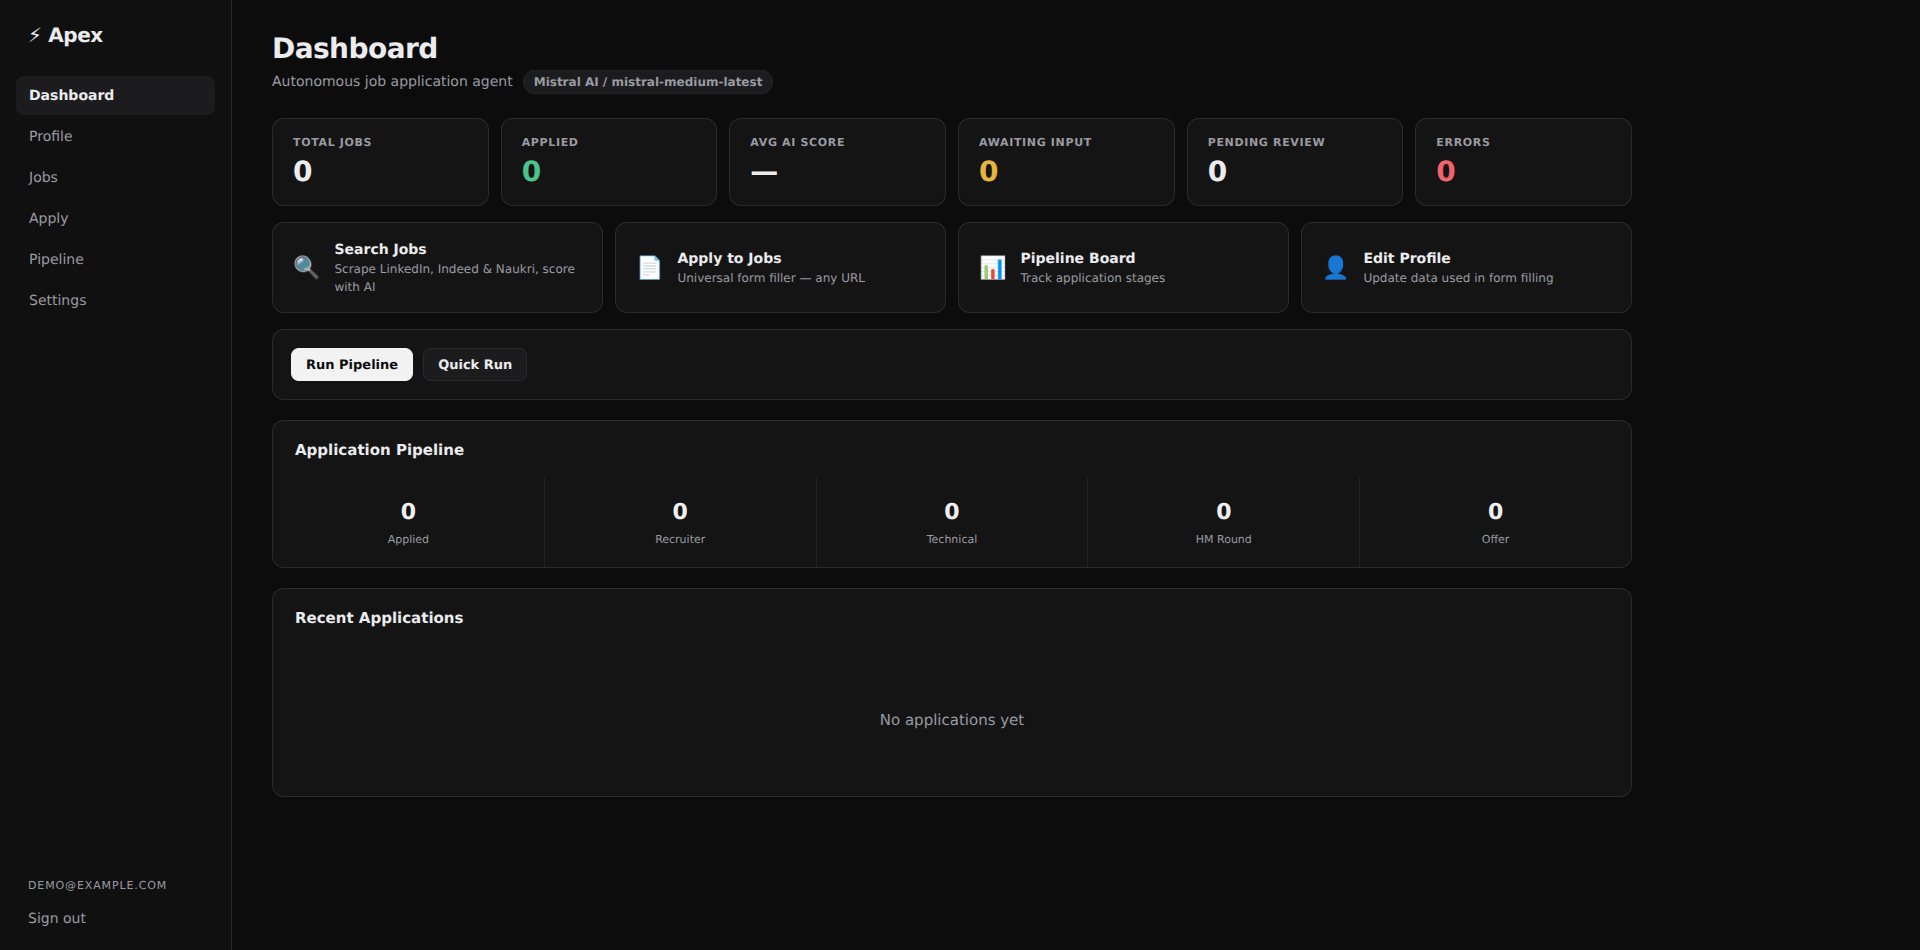Click the Mistral AI model badge
The image size is (1920, 950).
[x=648, y=82]
